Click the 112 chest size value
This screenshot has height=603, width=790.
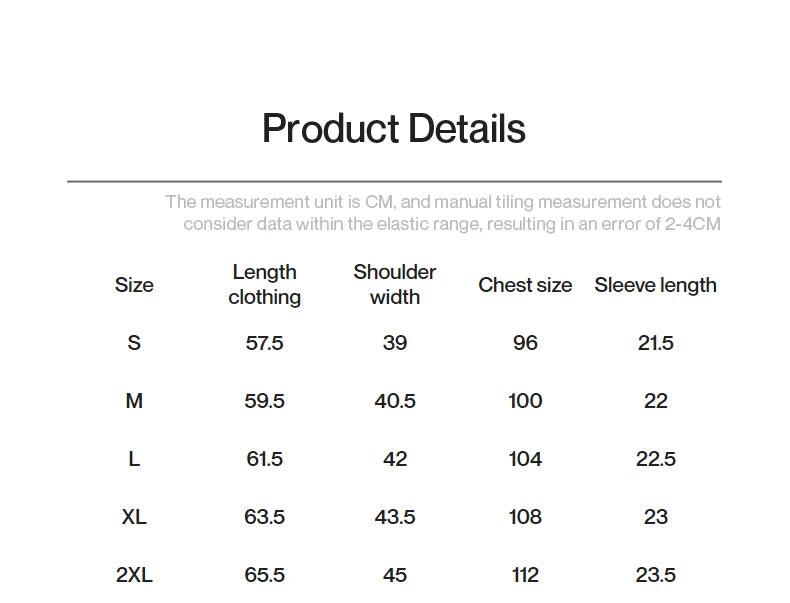click(x=525, y=575)
